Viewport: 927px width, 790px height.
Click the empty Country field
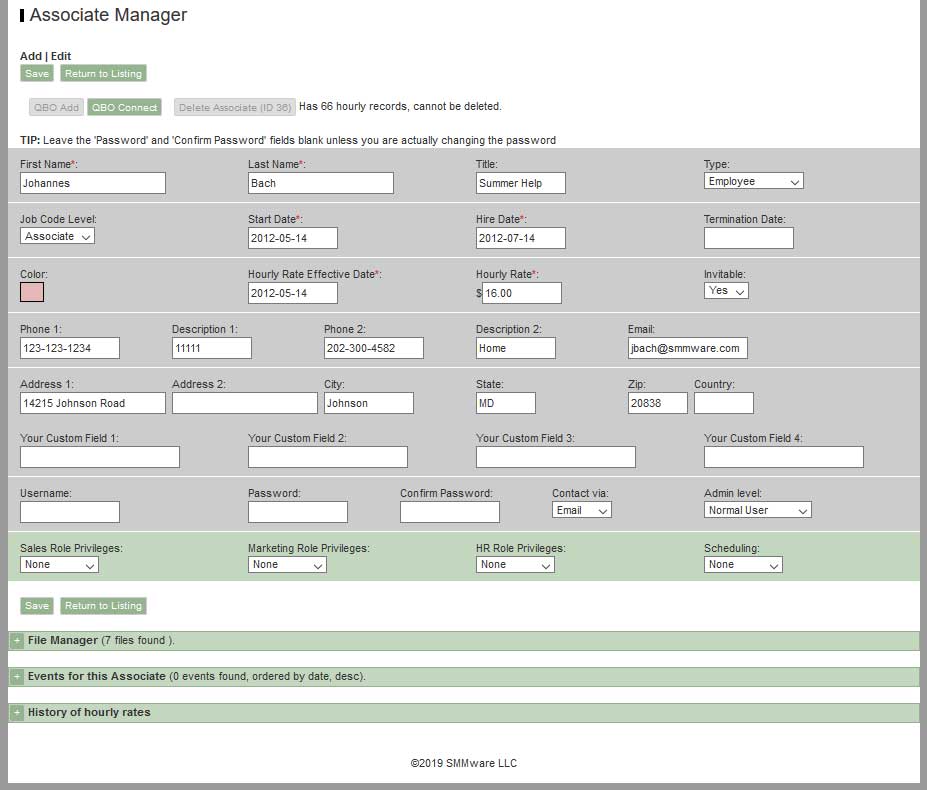(724, 403)
